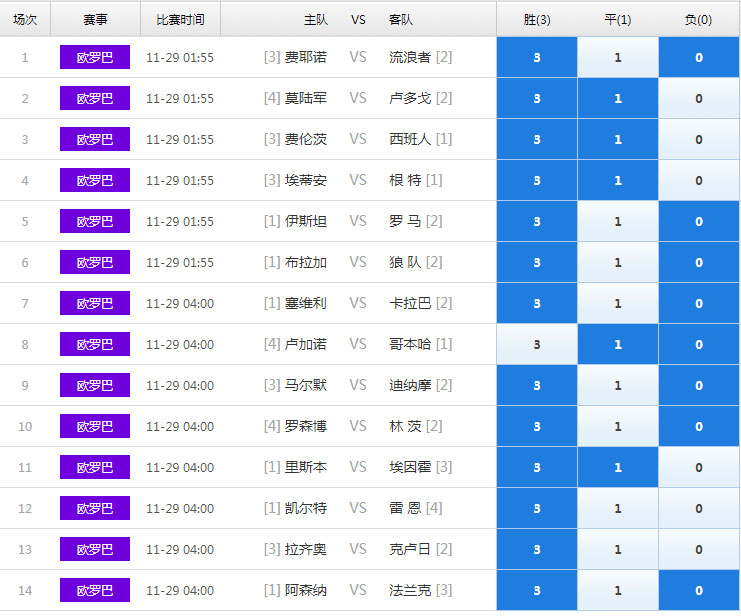Viewport: 741px width, 616px height.
Task: Click the 赛事 column header
Action: [95, 19]
